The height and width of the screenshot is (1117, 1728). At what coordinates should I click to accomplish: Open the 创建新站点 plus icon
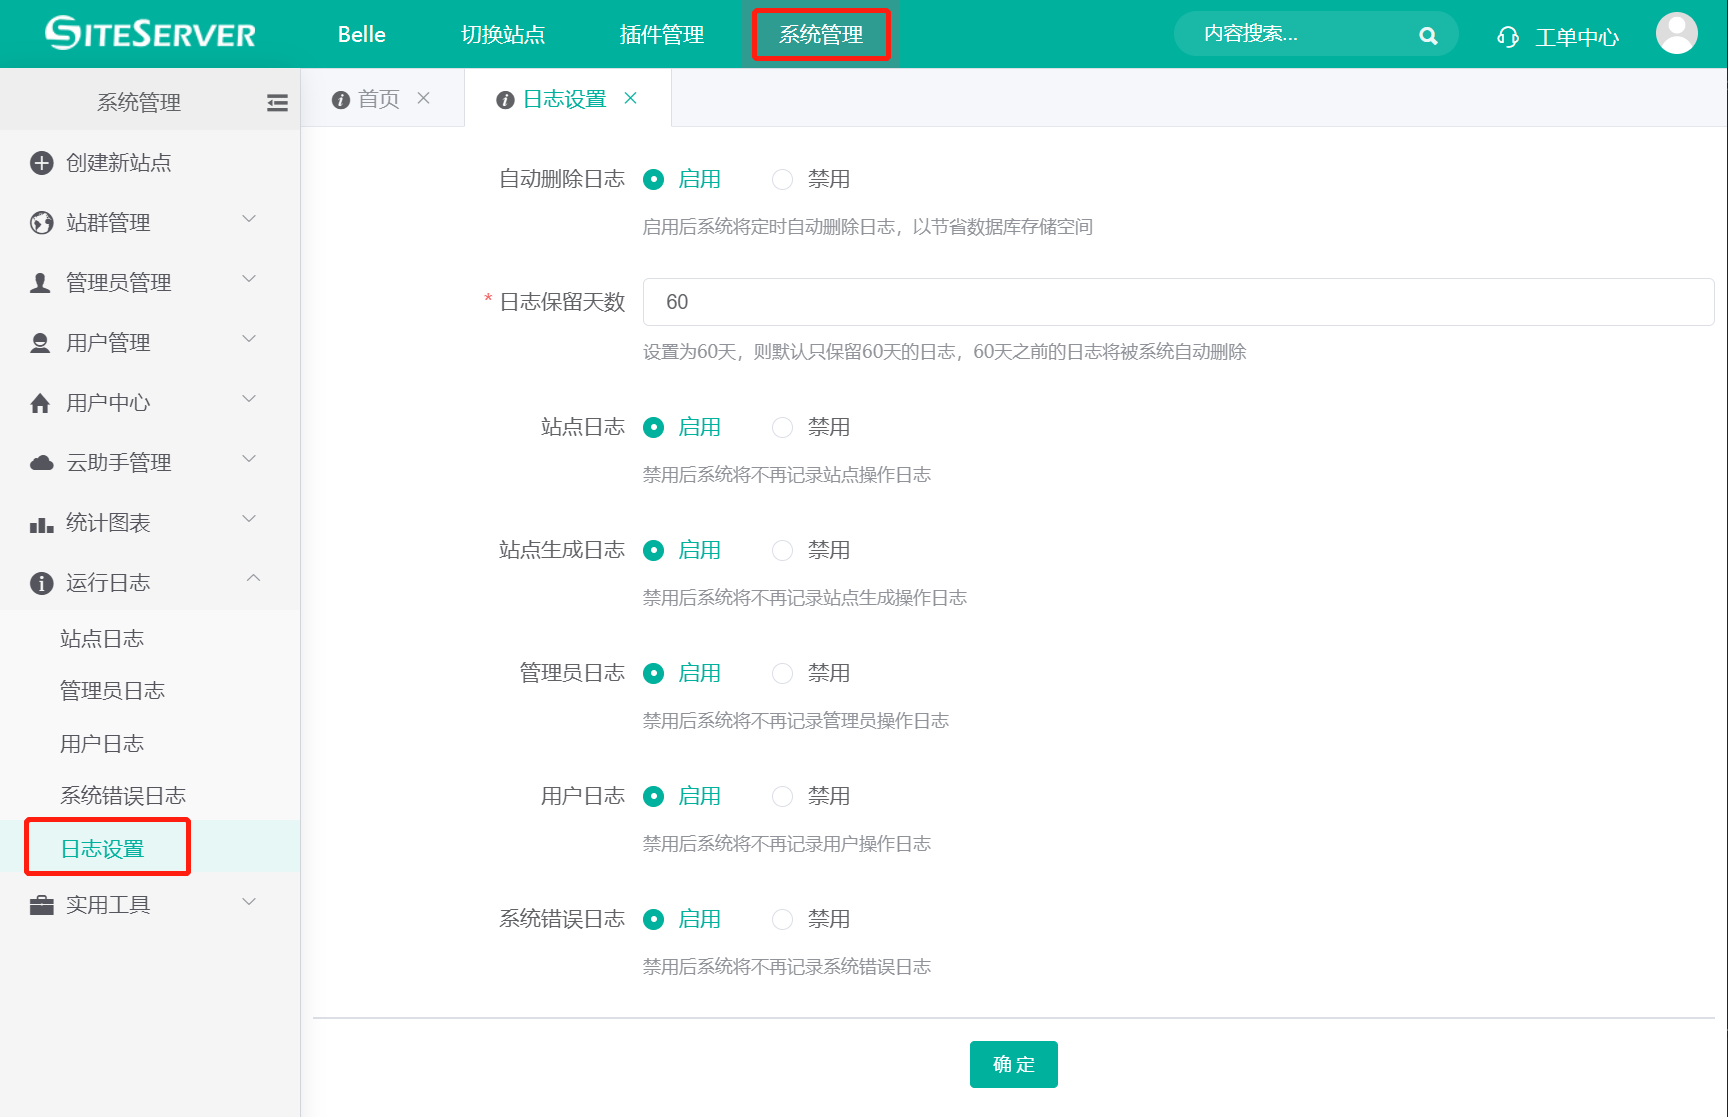41,162
